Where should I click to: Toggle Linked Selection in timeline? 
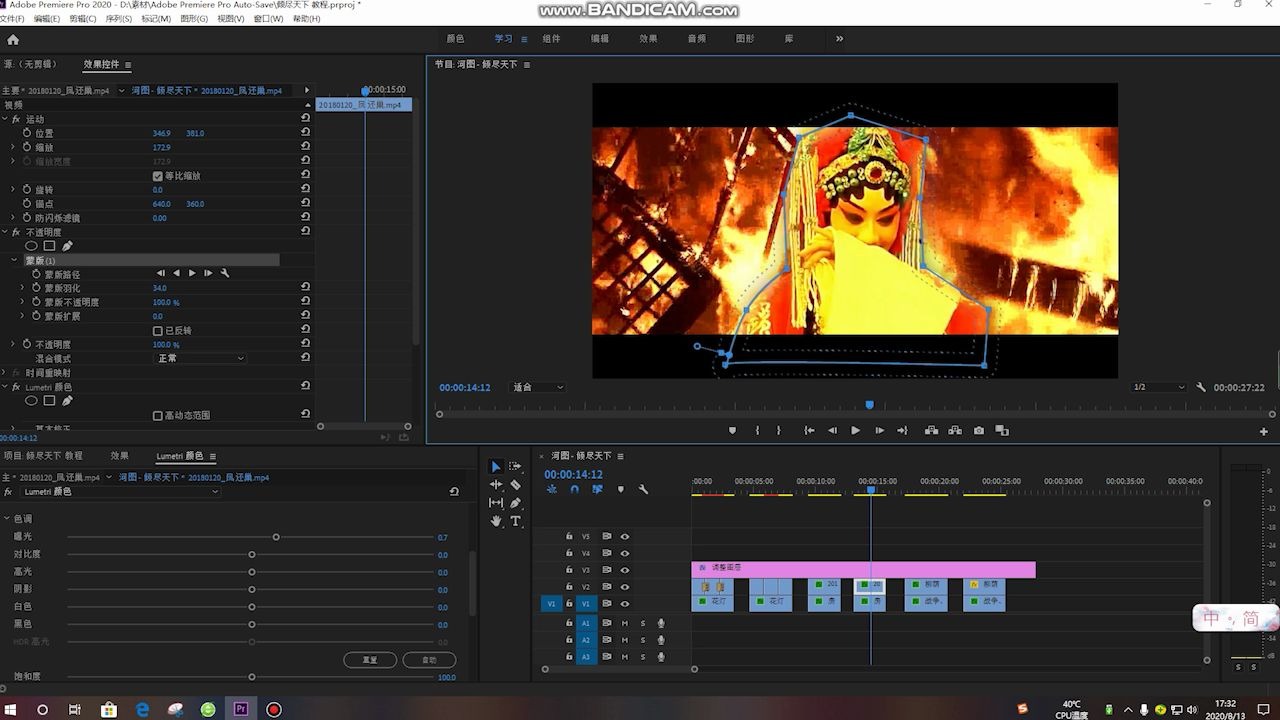[597, 489]
